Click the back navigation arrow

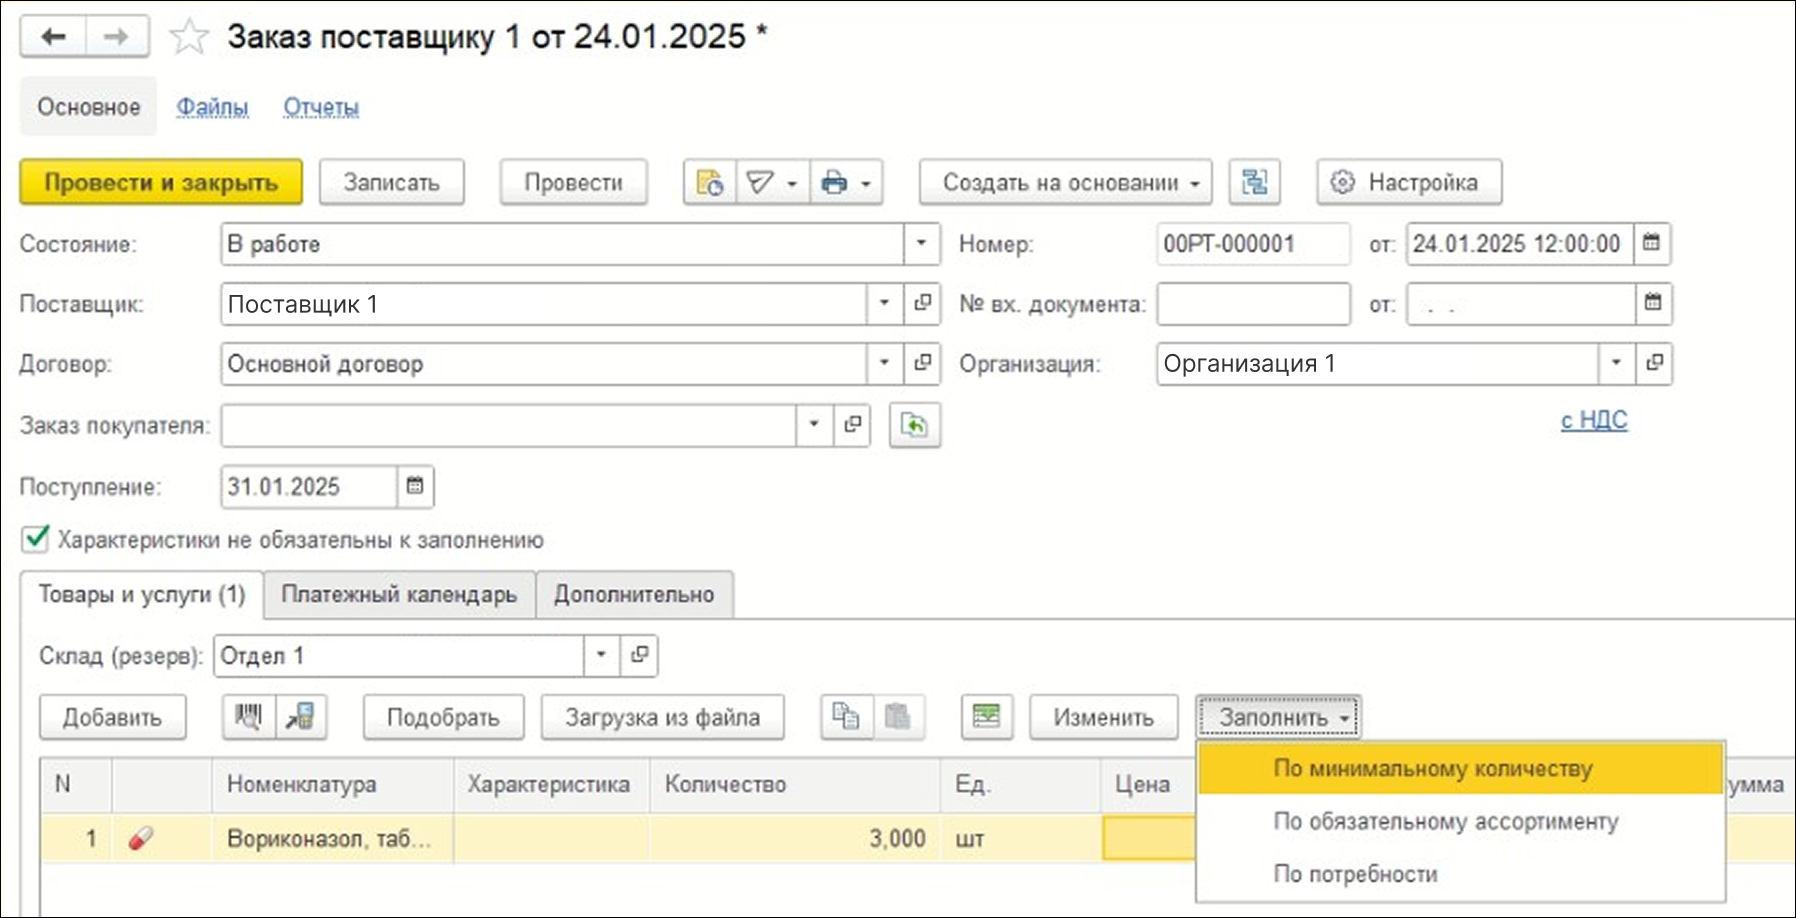click(x=53, y=37)
